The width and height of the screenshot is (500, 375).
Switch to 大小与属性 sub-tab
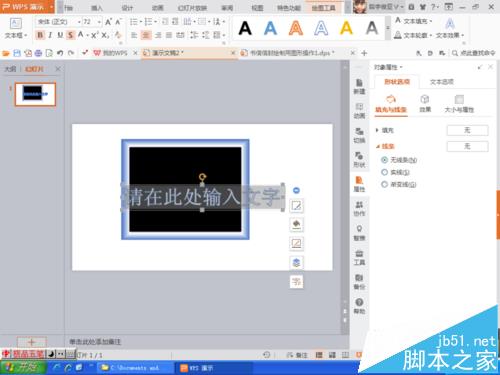pos(459,104)
